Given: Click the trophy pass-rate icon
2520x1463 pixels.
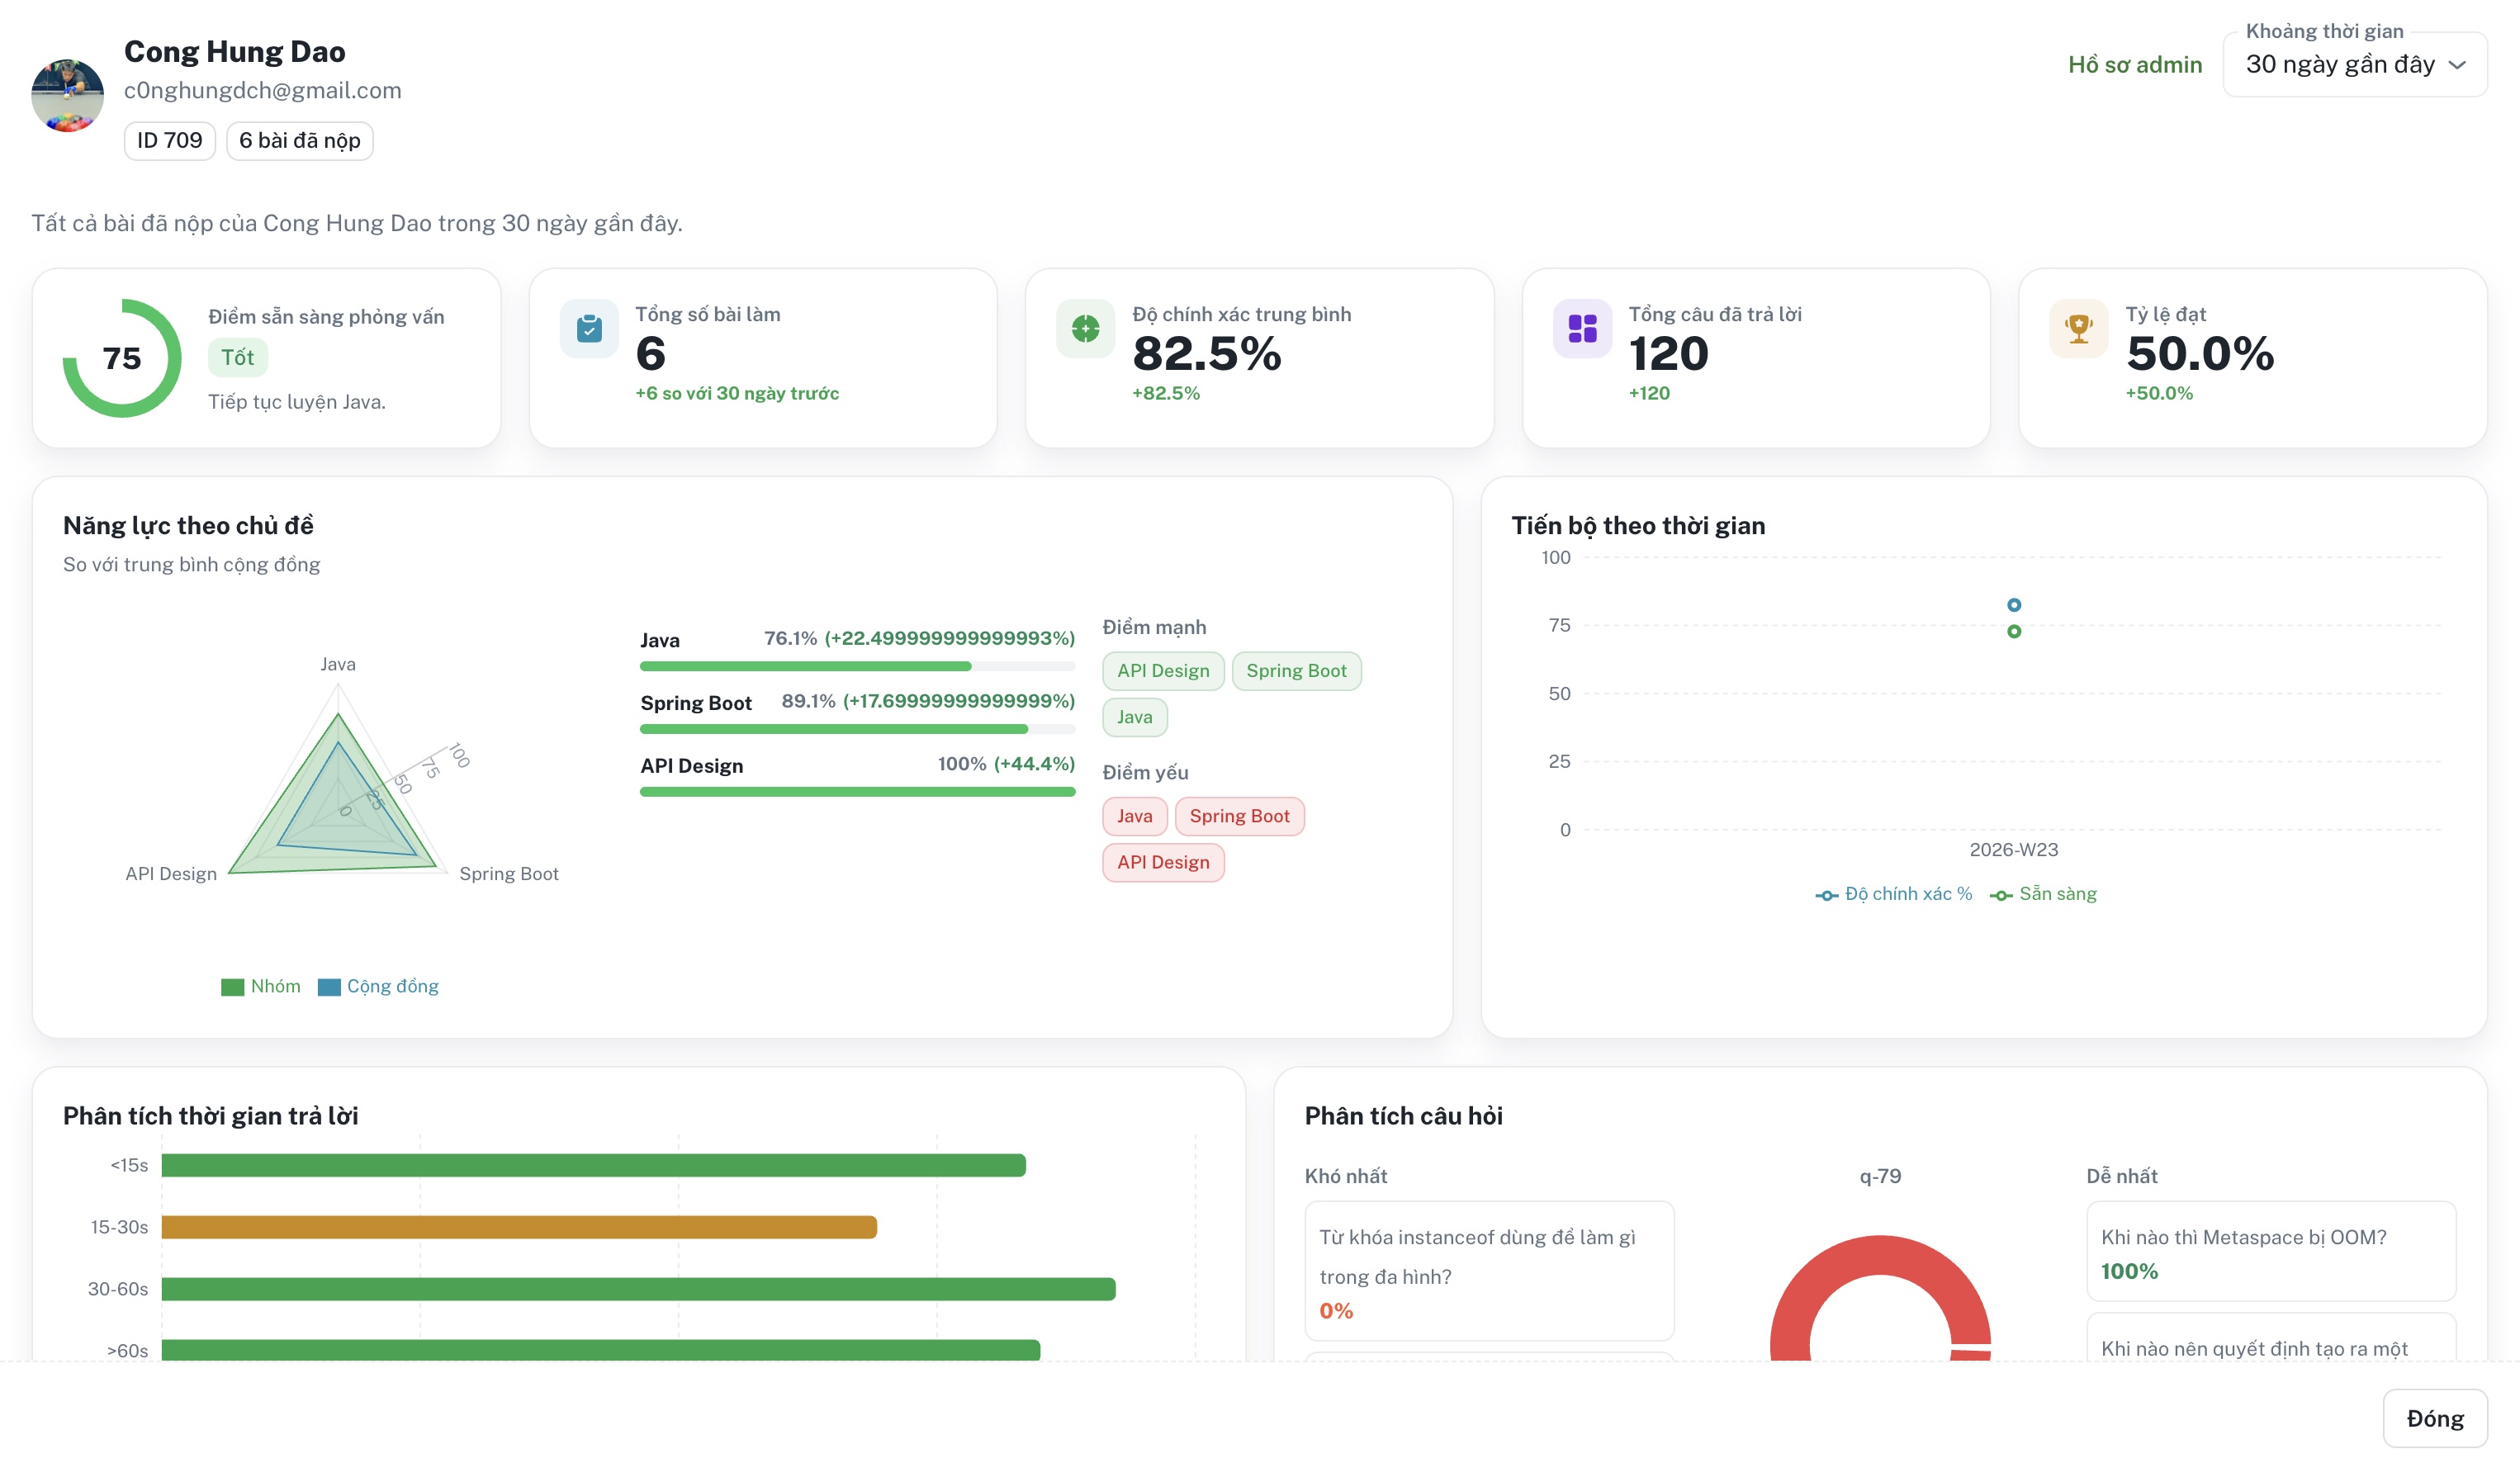Looking at the screenshot, I should coord(2078,328).
